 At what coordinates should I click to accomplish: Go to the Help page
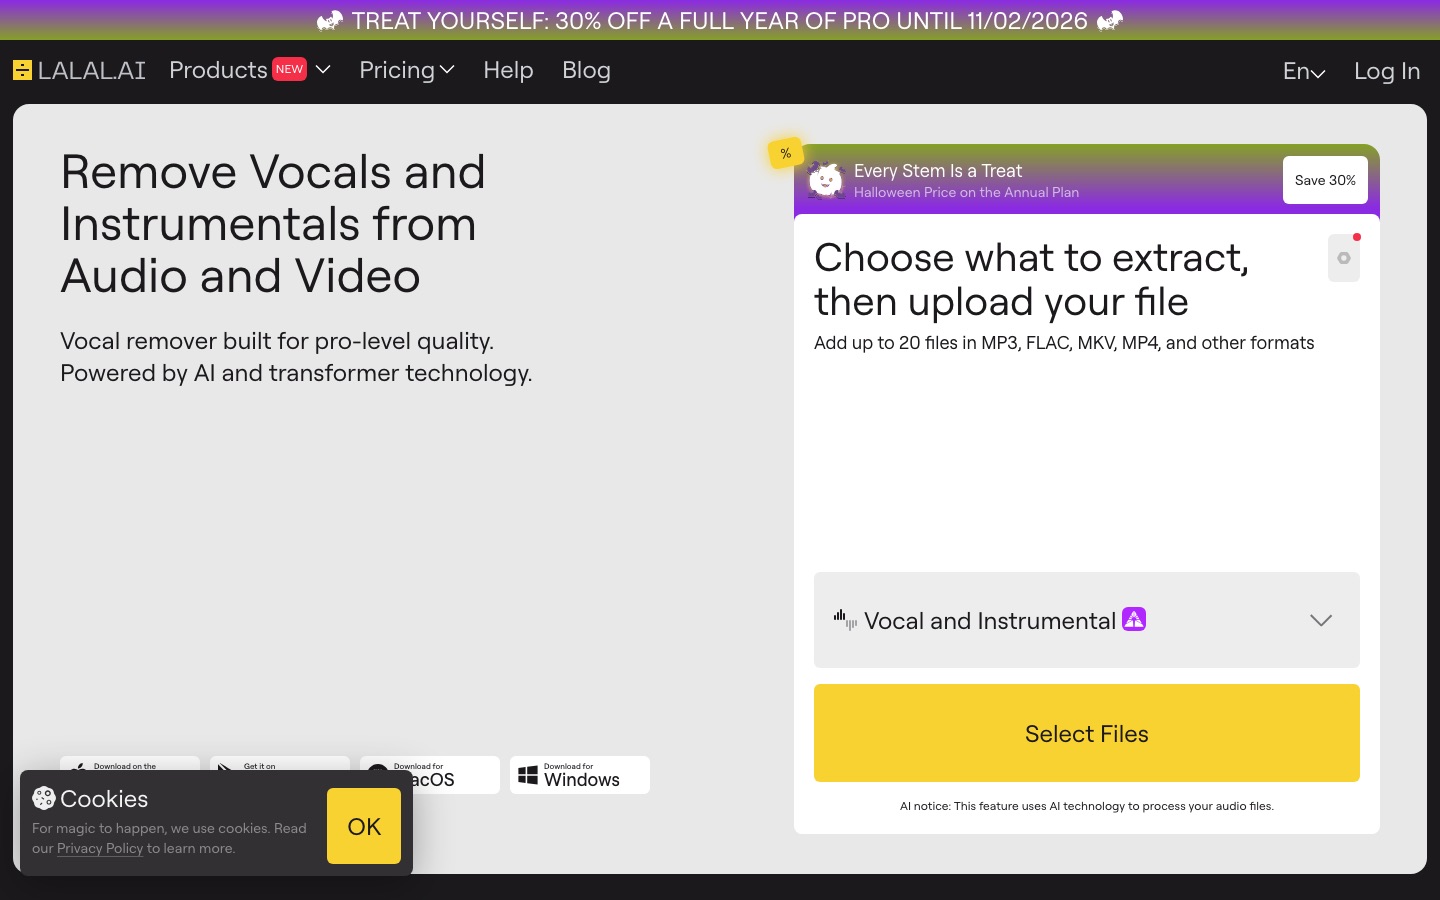(508, 70)
